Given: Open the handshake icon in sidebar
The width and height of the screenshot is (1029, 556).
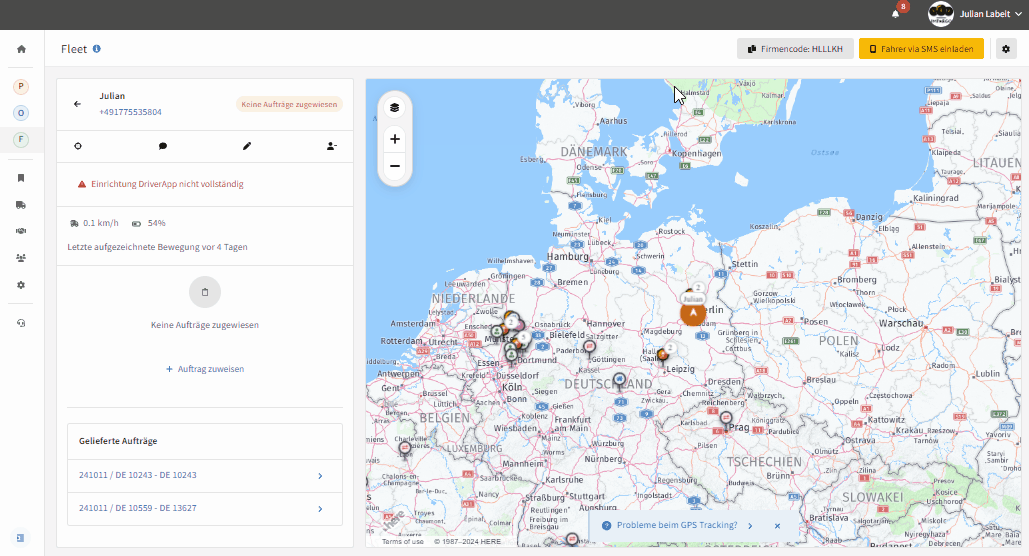Looking at the screenshot, I should 21,231.
